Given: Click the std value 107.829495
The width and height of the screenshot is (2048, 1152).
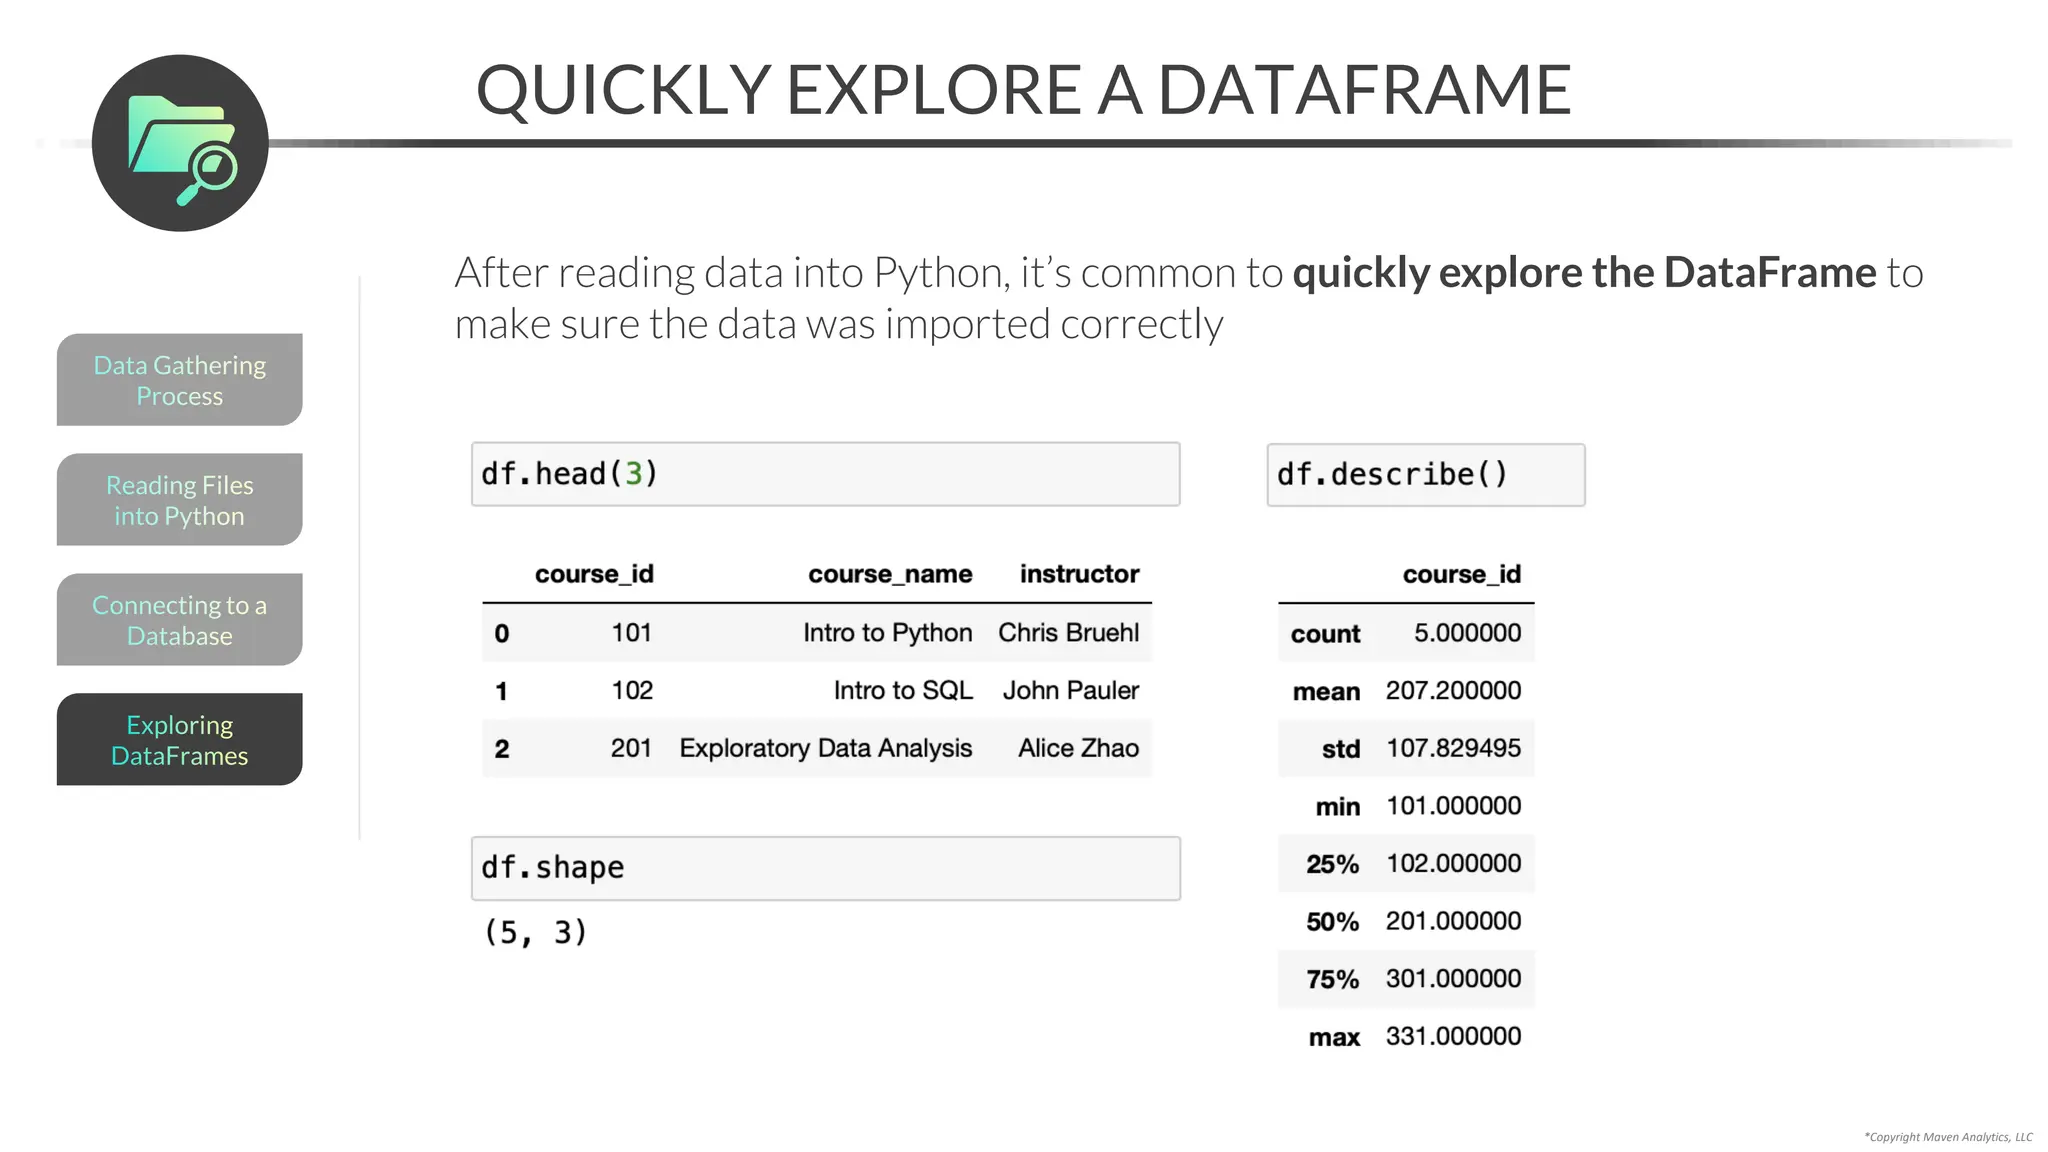Looking at the screenshot, I should (1453, 749).
